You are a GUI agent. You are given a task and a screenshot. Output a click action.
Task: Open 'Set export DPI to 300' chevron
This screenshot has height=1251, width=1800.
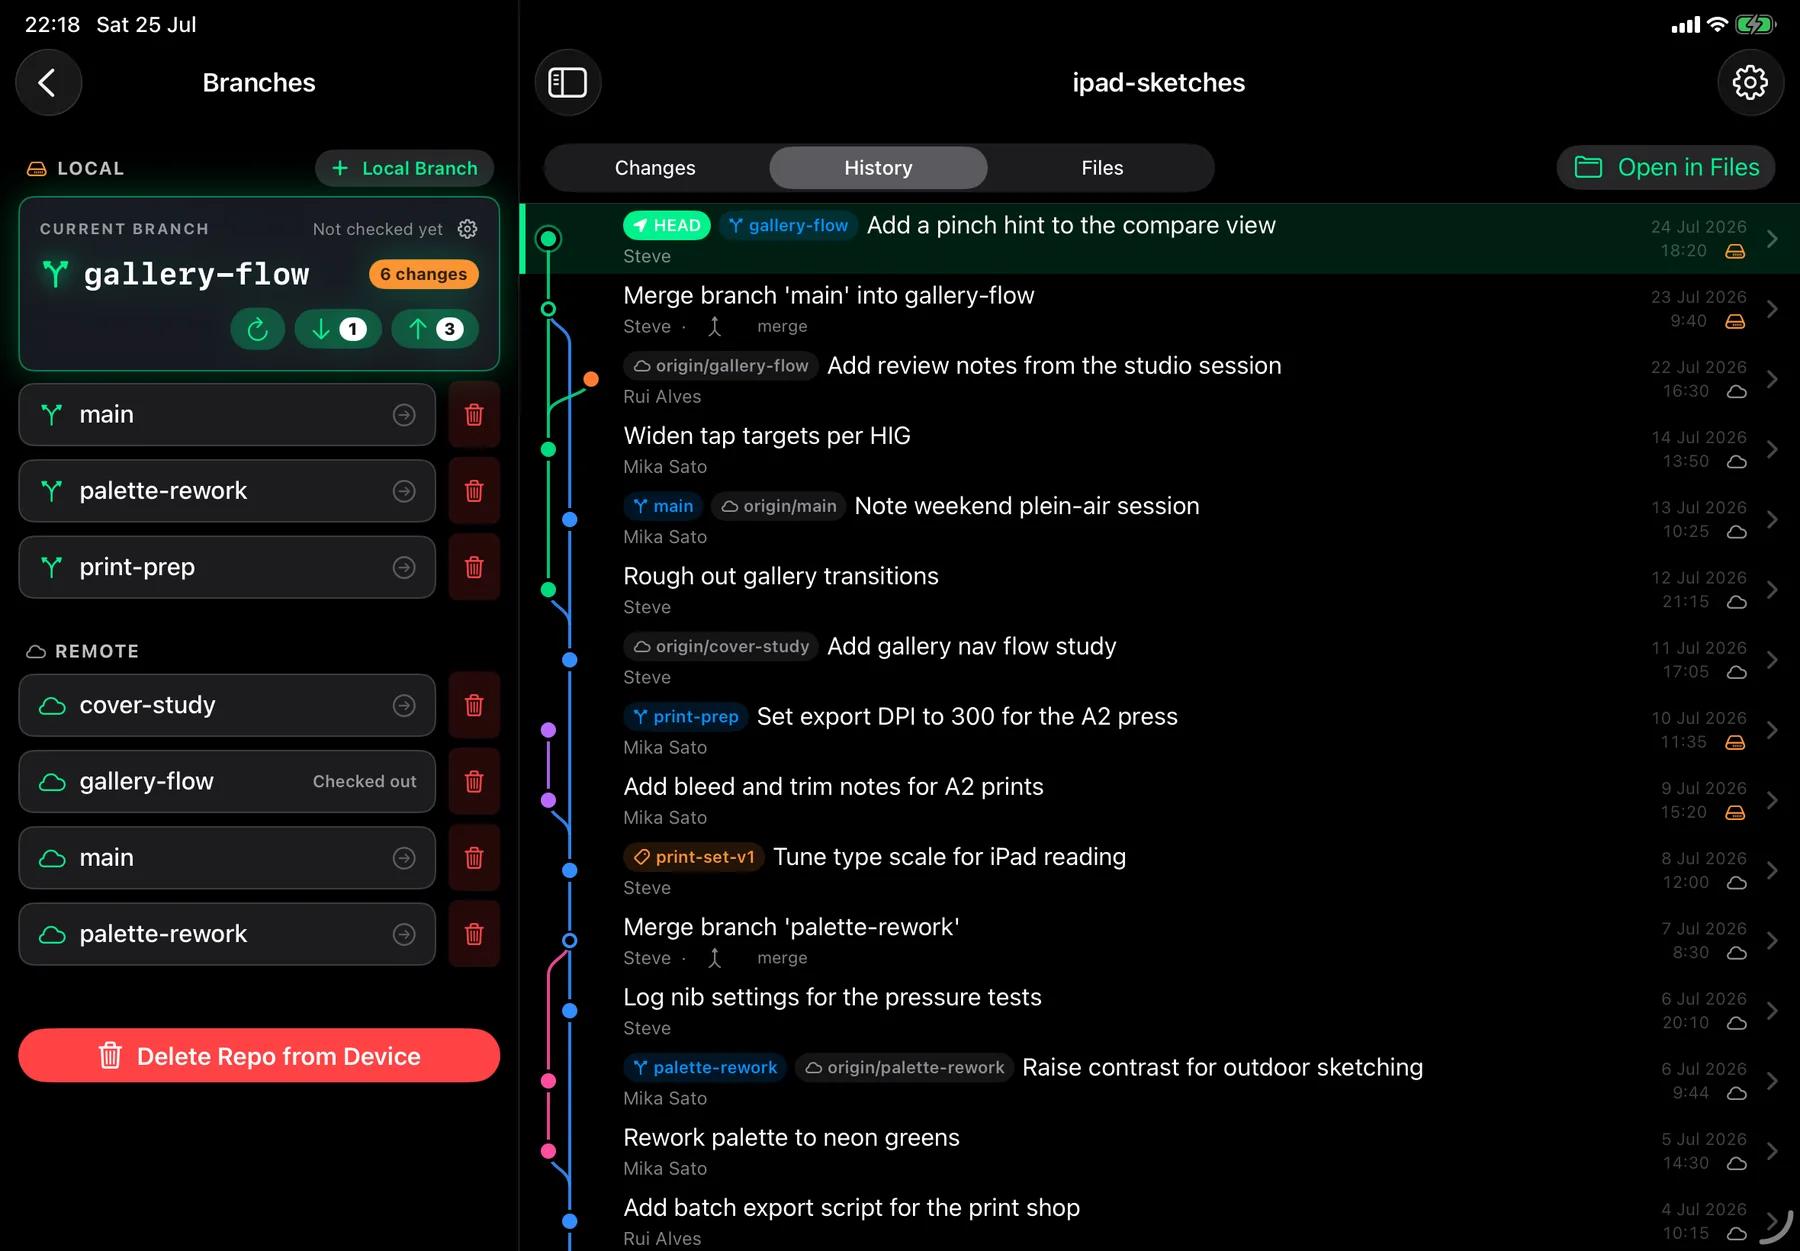tap(1772, 730)
